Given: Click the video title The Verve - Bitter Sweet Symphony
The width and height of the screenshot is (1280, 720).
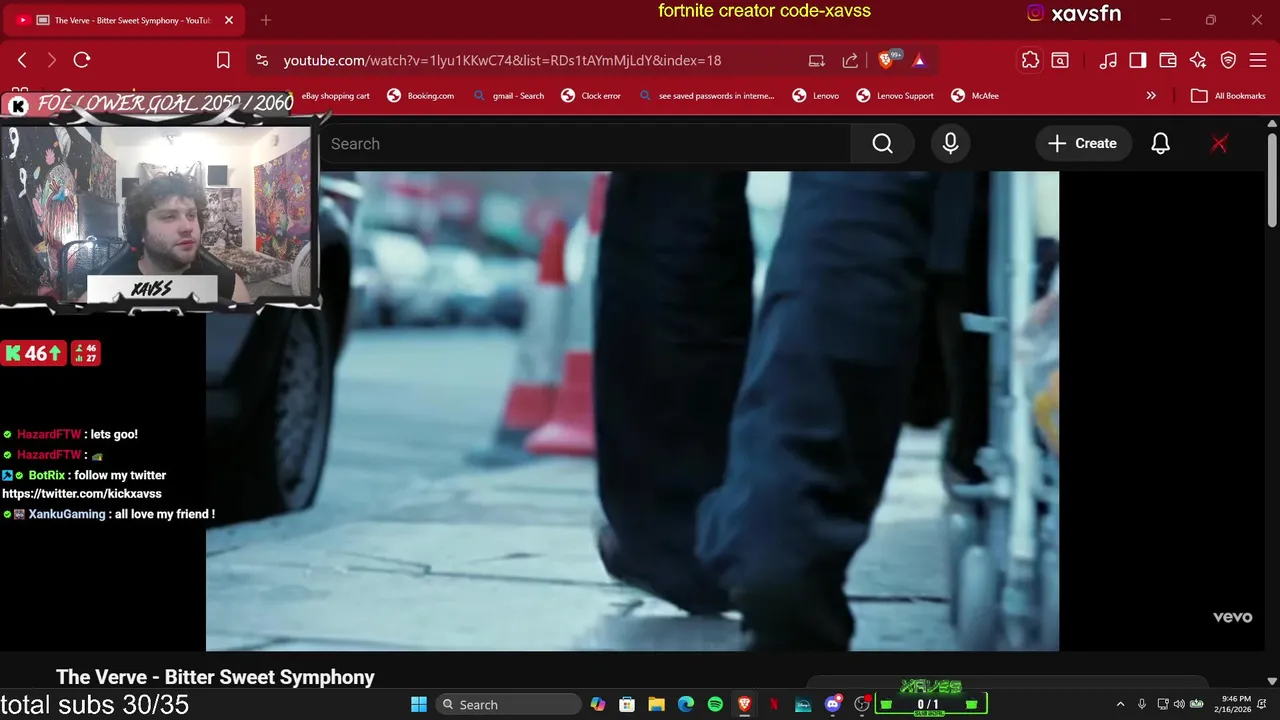Looking at the screenshot, I should pyautogui.click(x=215, y=677).
